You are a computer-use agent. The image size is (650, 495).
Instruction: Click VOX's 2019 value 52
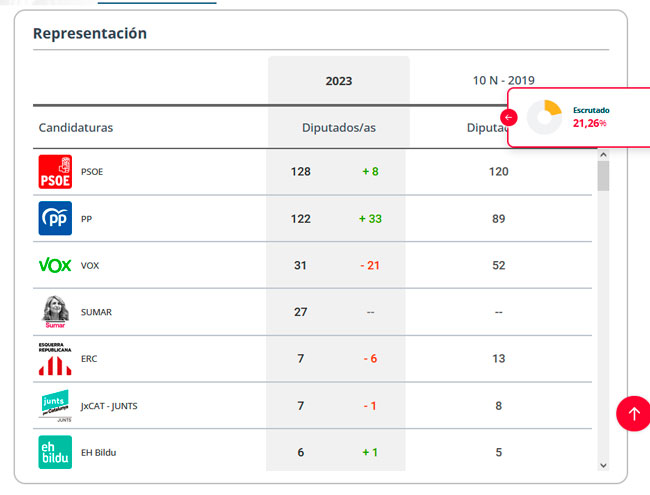click(x=499, y=265)
